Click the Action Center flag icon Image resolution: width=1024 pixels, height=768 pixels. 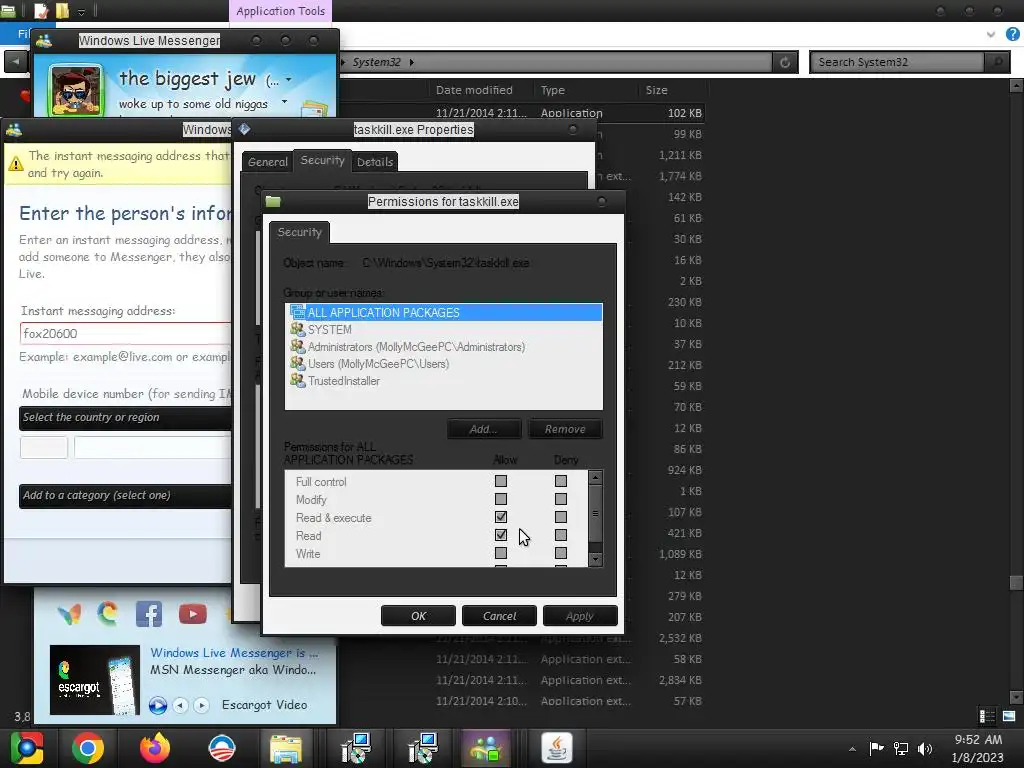tap(876, 748)
